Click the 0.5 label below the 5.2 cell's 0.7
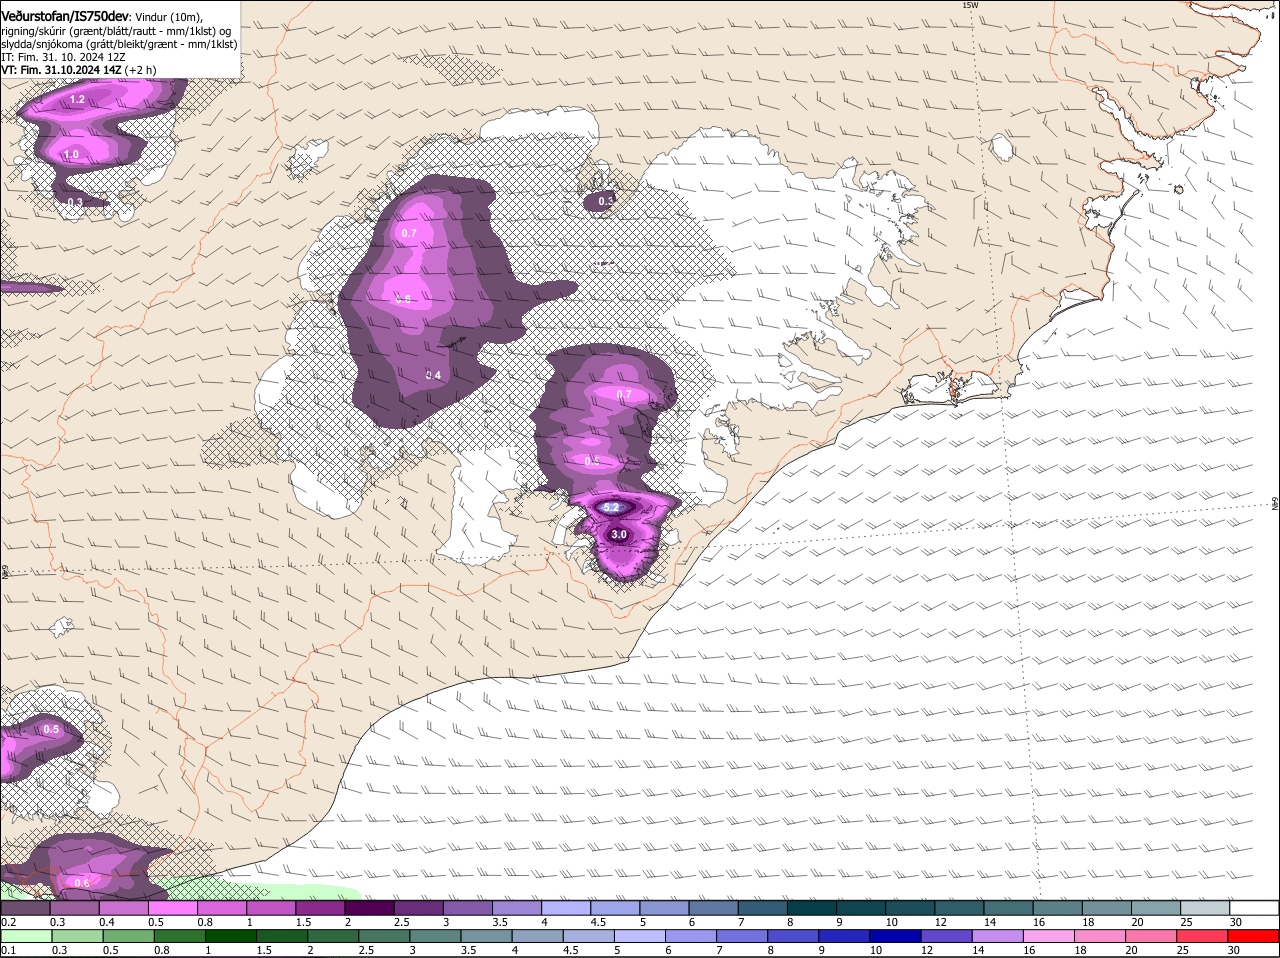The height and width of the screenshot is (958, 1280). click(x=592, y=461)
